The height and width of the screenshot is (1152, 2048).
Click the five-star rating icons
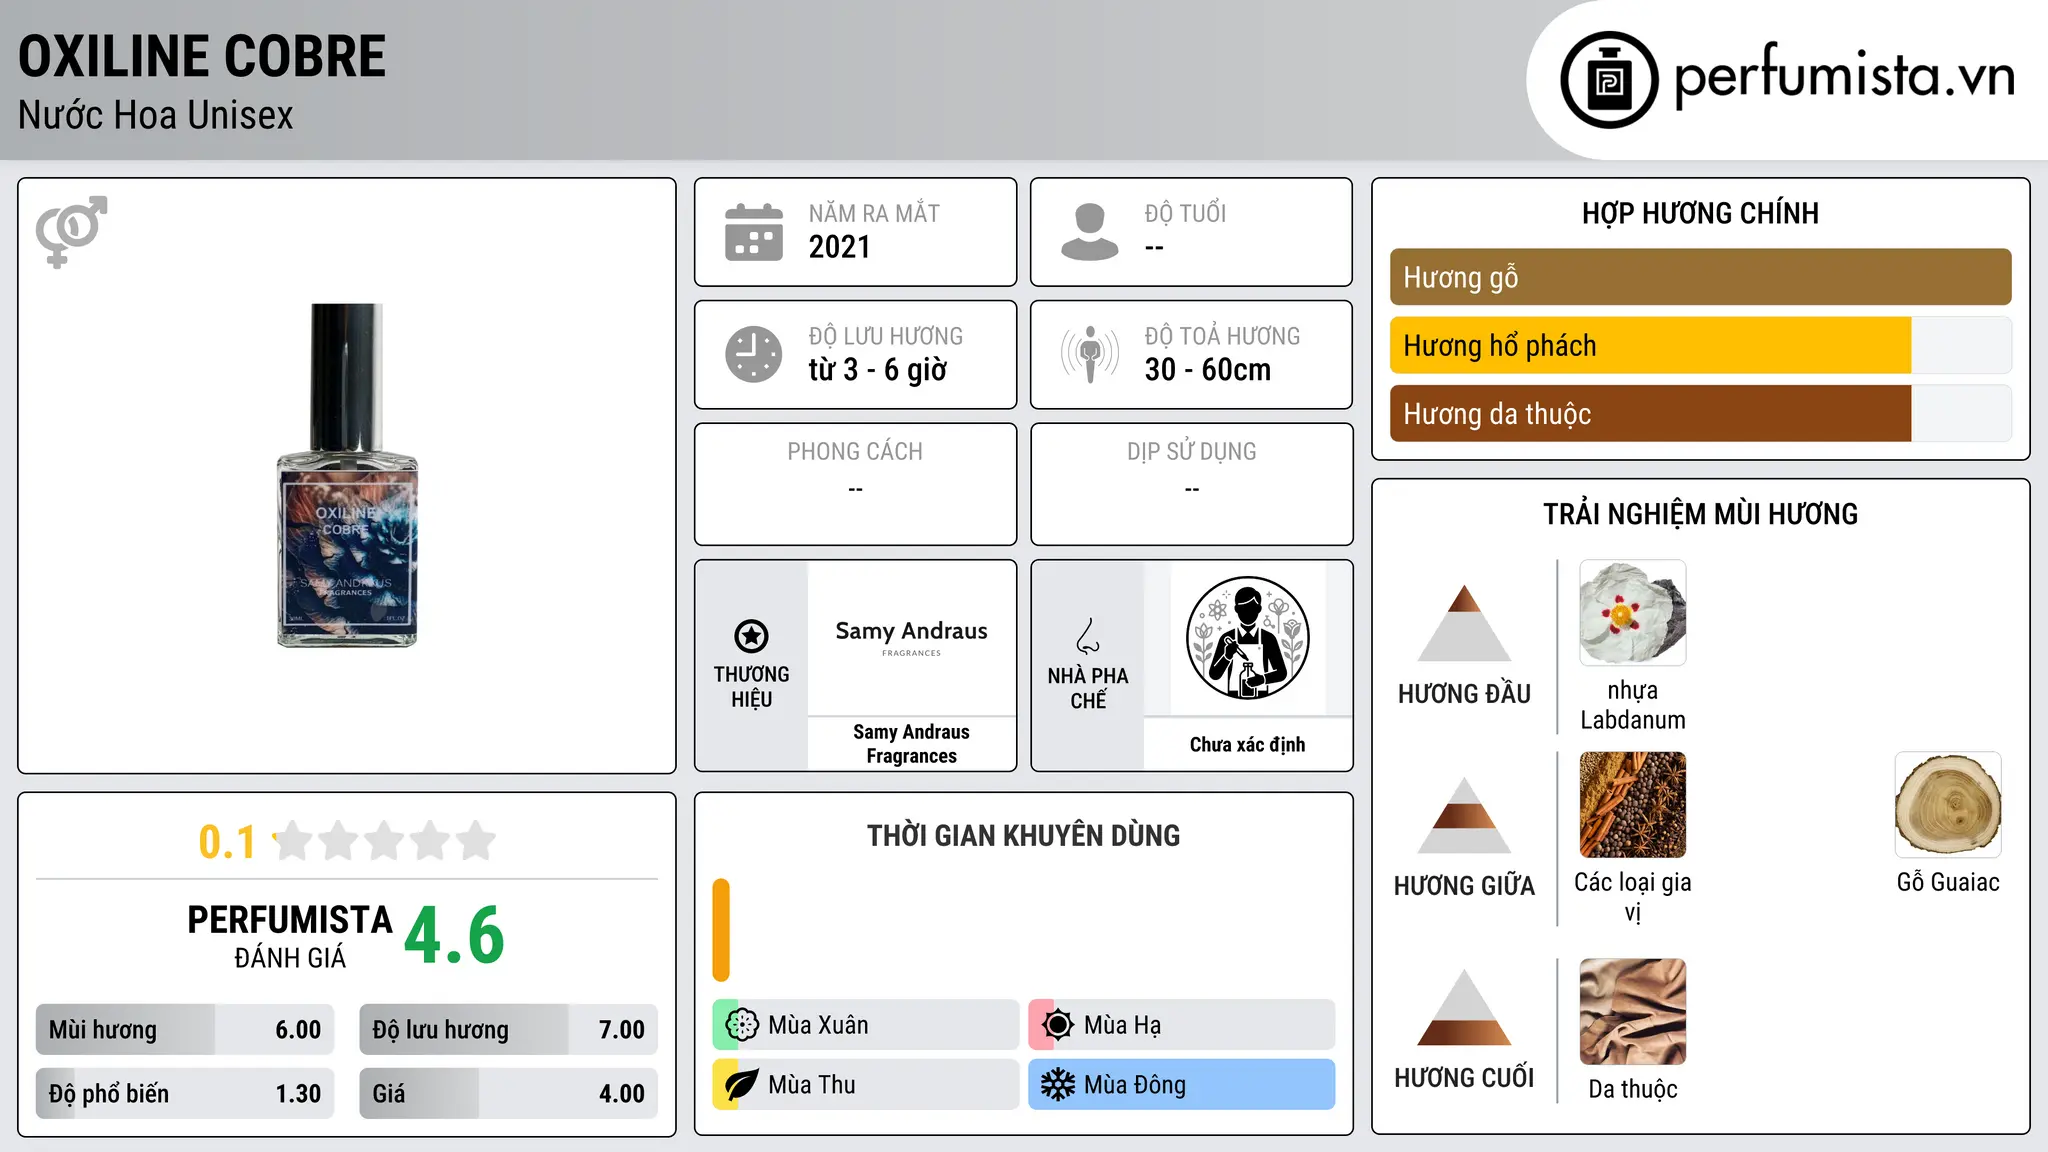[385, 841]
